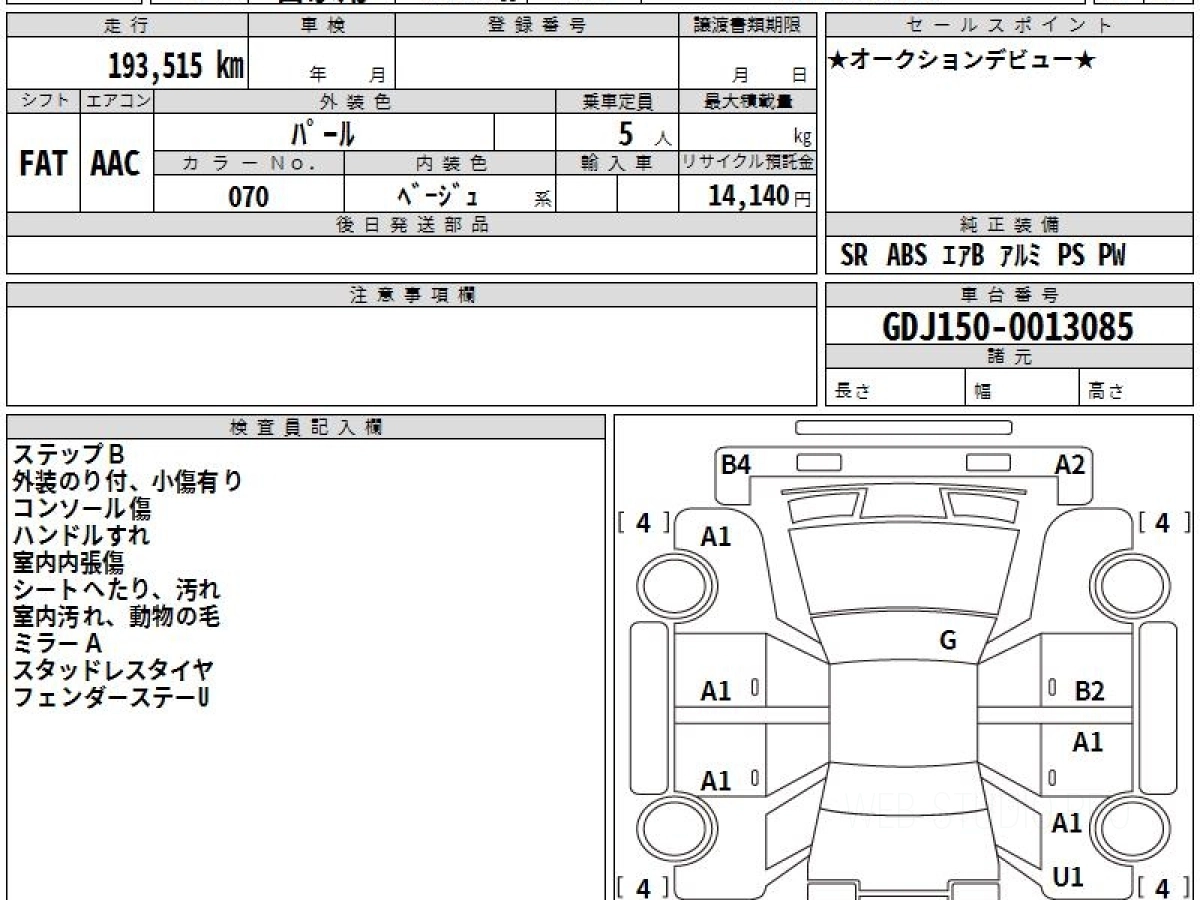Image resolution: width=1200 pixels, height=900 pixels.
Task: Select the note スタッドレスタイヤ
Action: point(113,670)
